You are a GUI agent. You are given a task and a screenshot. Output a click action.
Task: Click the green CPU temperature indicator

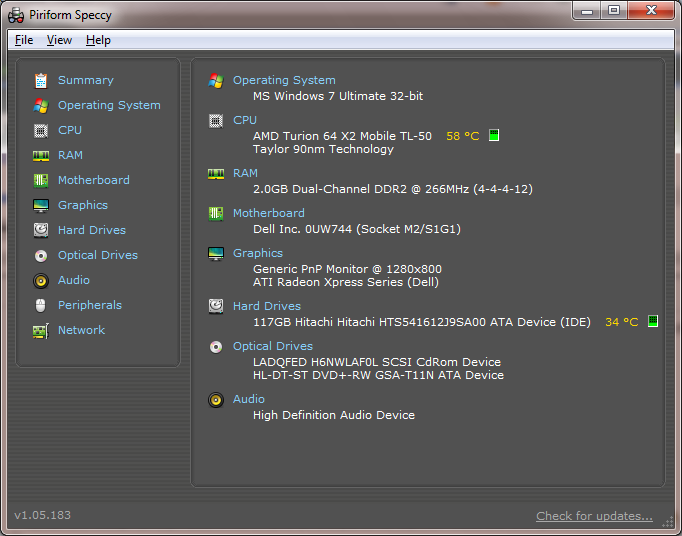pyautogui.click(x=494, y=135)
